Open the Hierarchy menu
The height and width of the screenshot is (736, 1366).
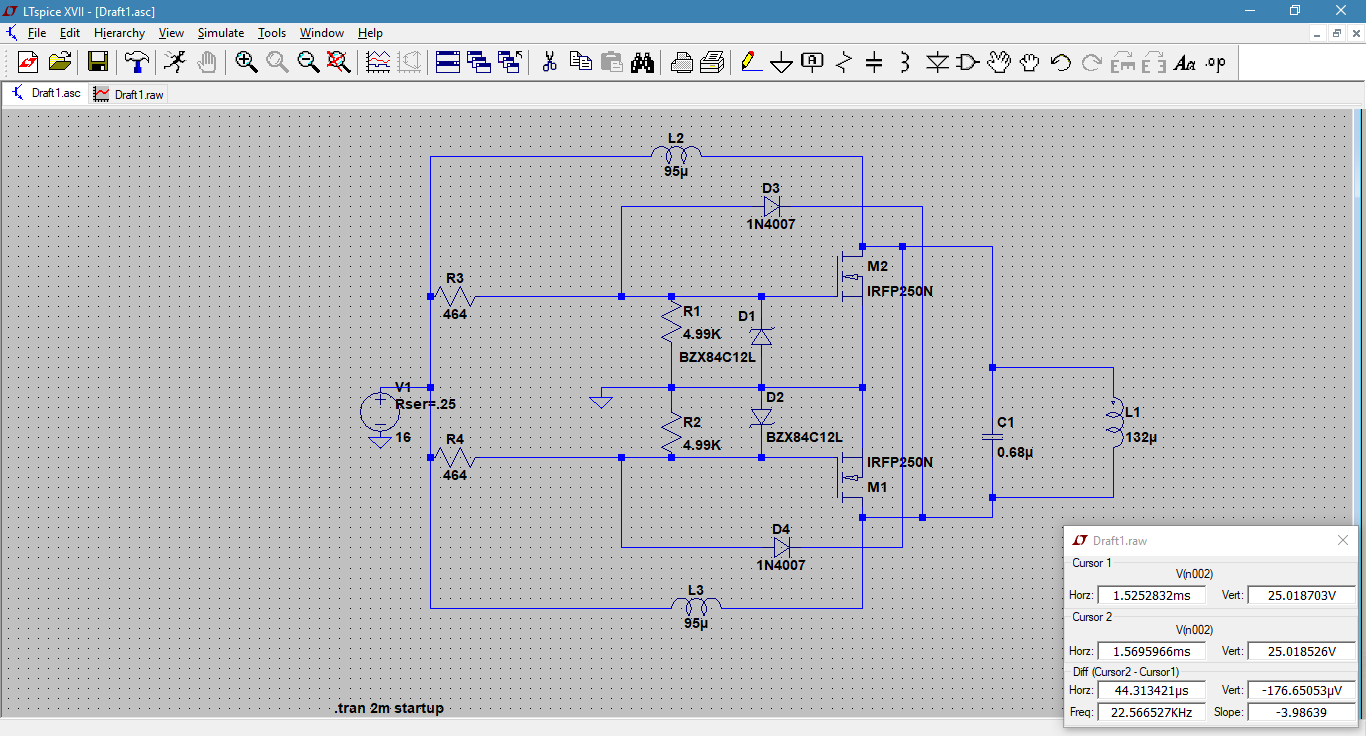tap(119, 33)
